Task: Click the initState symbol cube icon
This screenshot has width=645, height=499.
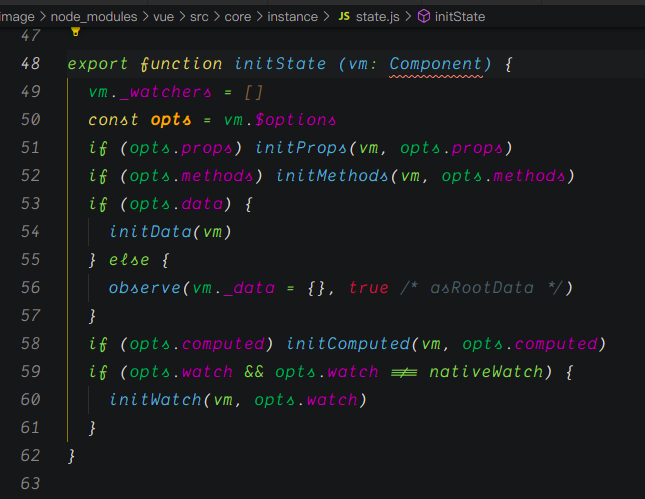Action: (424, 16)
